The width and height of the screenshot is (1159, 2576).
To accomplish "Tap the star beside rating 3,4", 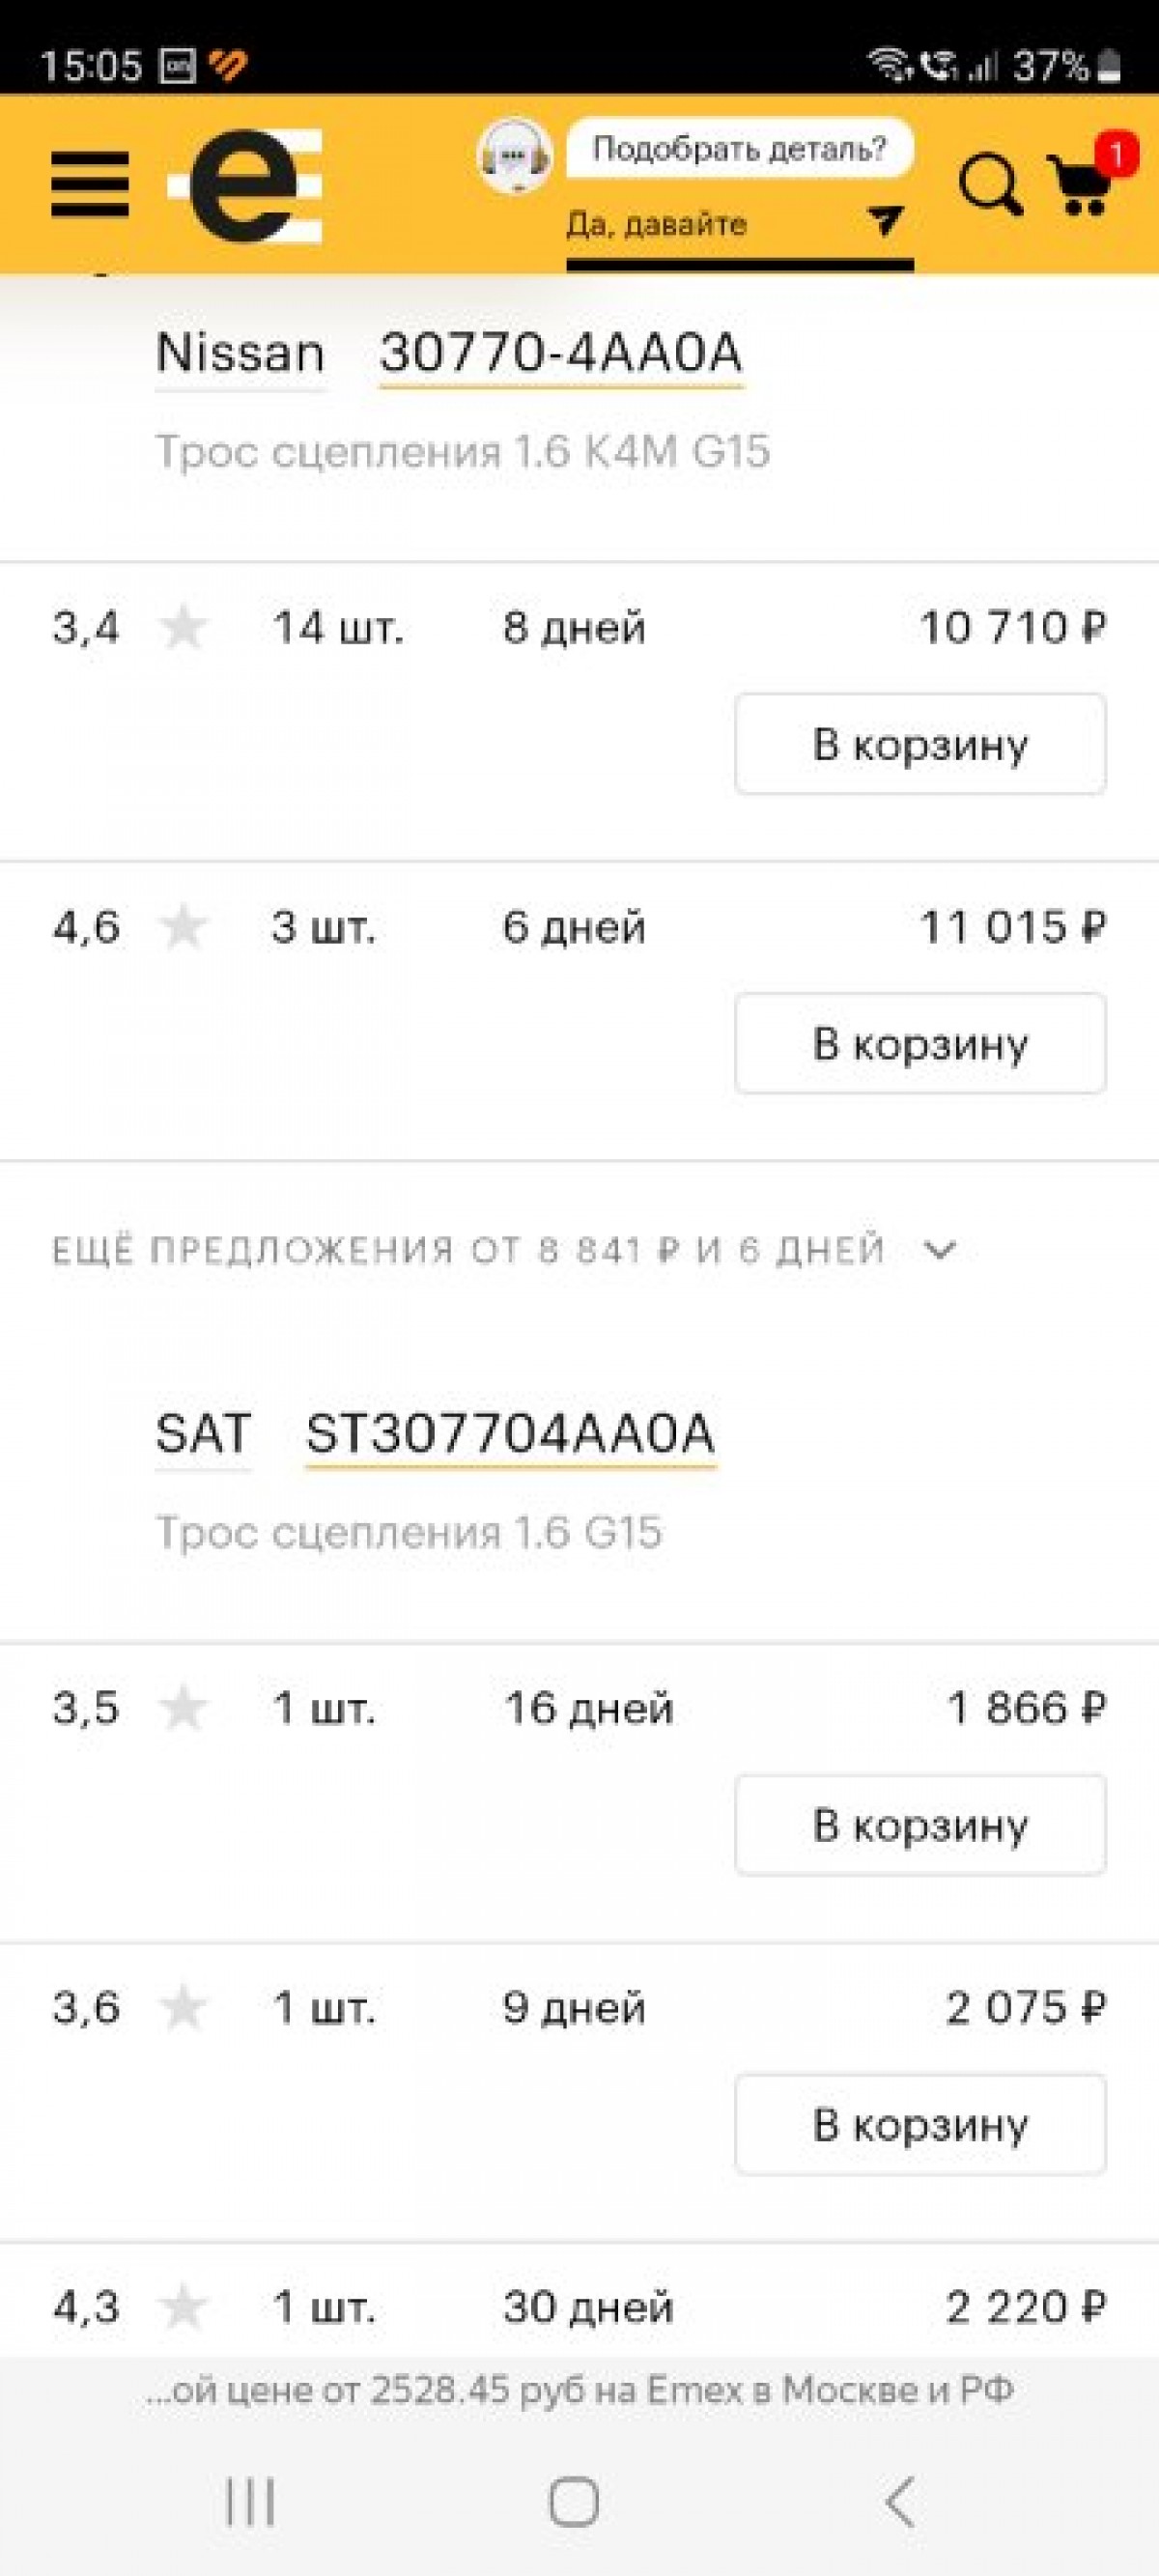I will tap(183, 629).
